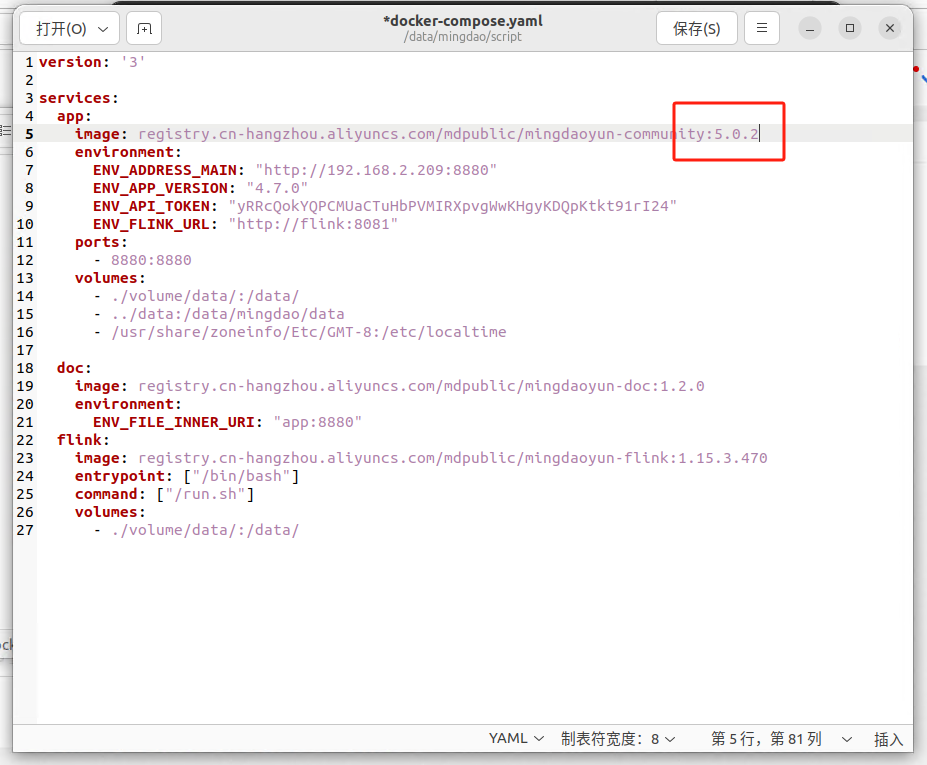Expand the dropdown arrow beside 打开(O)

tap(103, 29)
